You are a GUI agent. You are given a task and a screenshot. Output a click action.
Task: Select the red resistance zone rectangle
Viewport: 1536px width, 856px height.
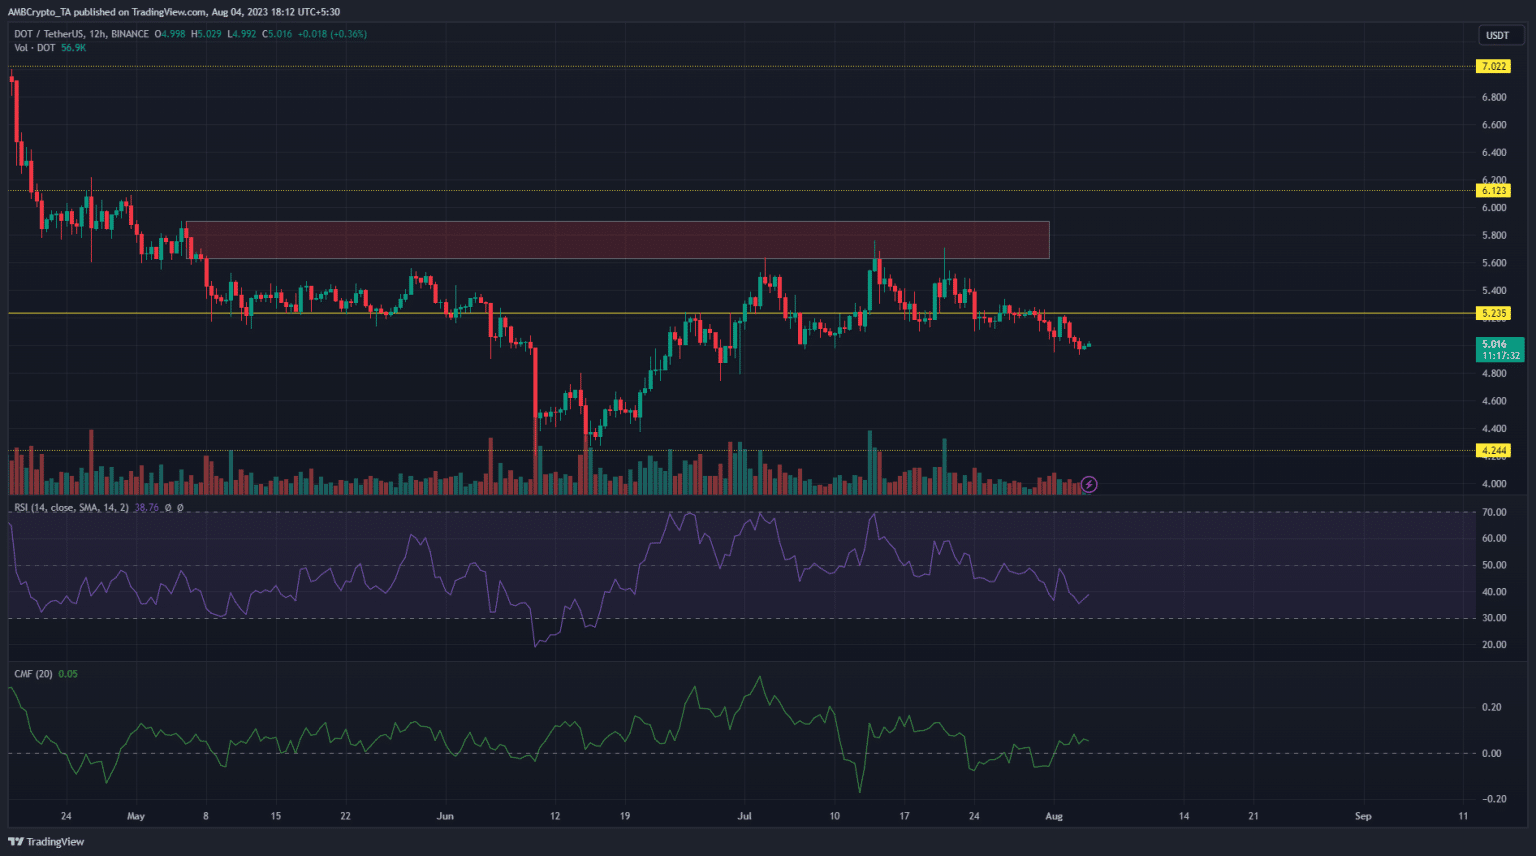tap(617, 240)
